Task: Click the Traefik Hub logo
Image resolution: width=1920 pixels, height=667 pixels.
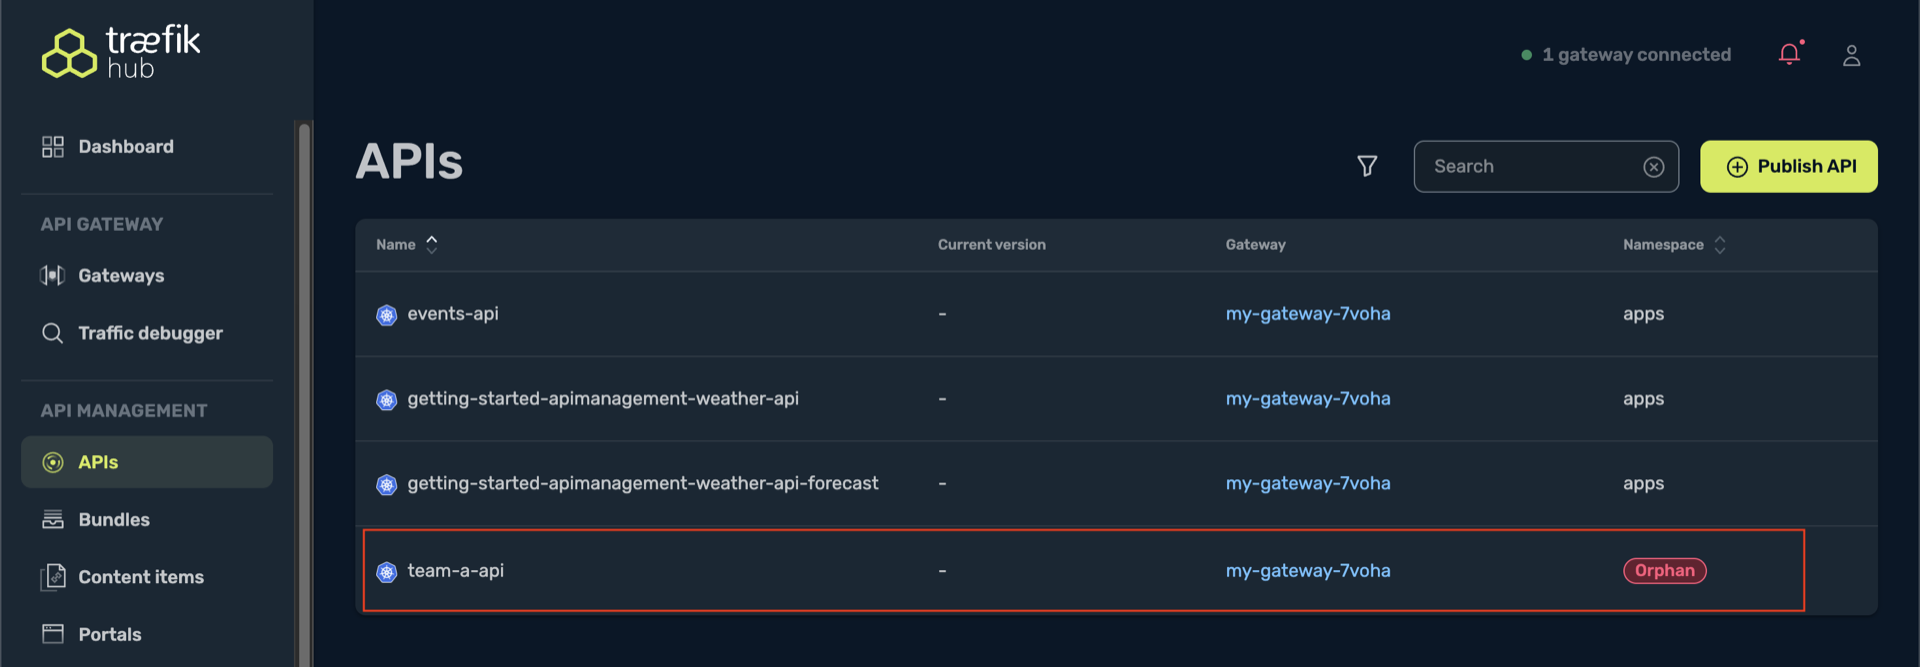Action: [x=121, y=53]
